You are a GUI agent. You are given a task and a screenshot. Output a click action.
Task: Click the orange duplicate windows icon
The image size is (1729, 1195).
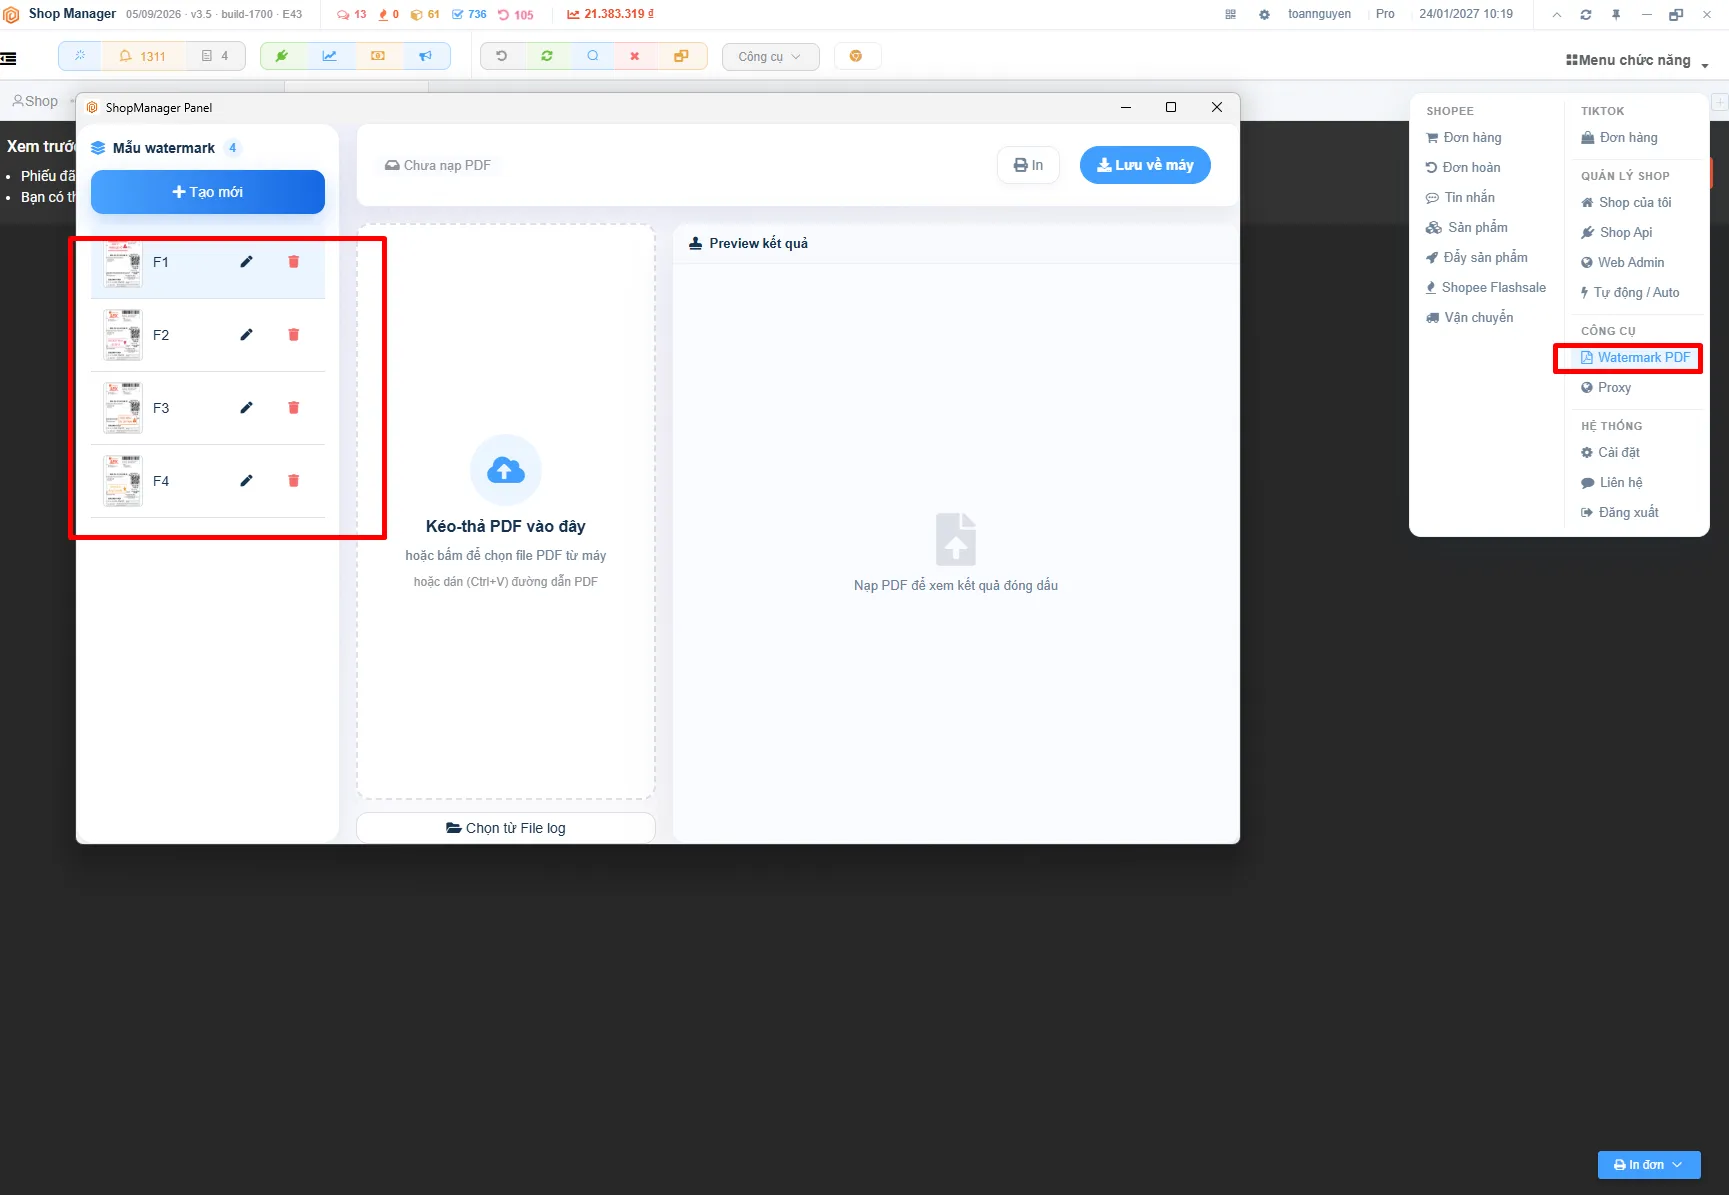[681, 56]
